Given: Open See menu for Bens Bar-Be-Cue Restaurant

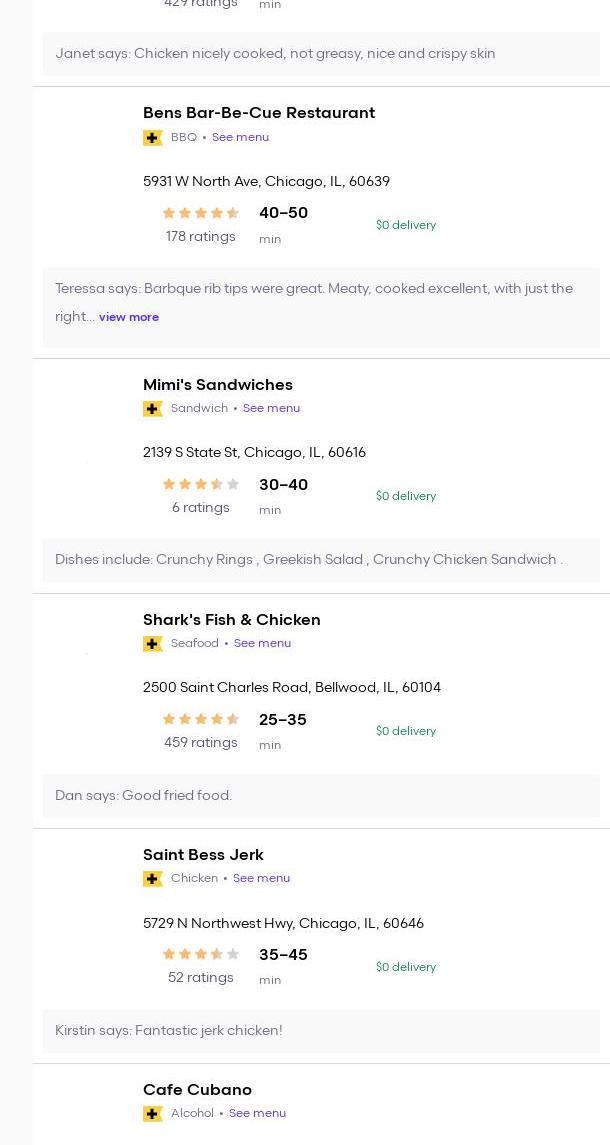Looking at the screenshot, I should point(240,137).
